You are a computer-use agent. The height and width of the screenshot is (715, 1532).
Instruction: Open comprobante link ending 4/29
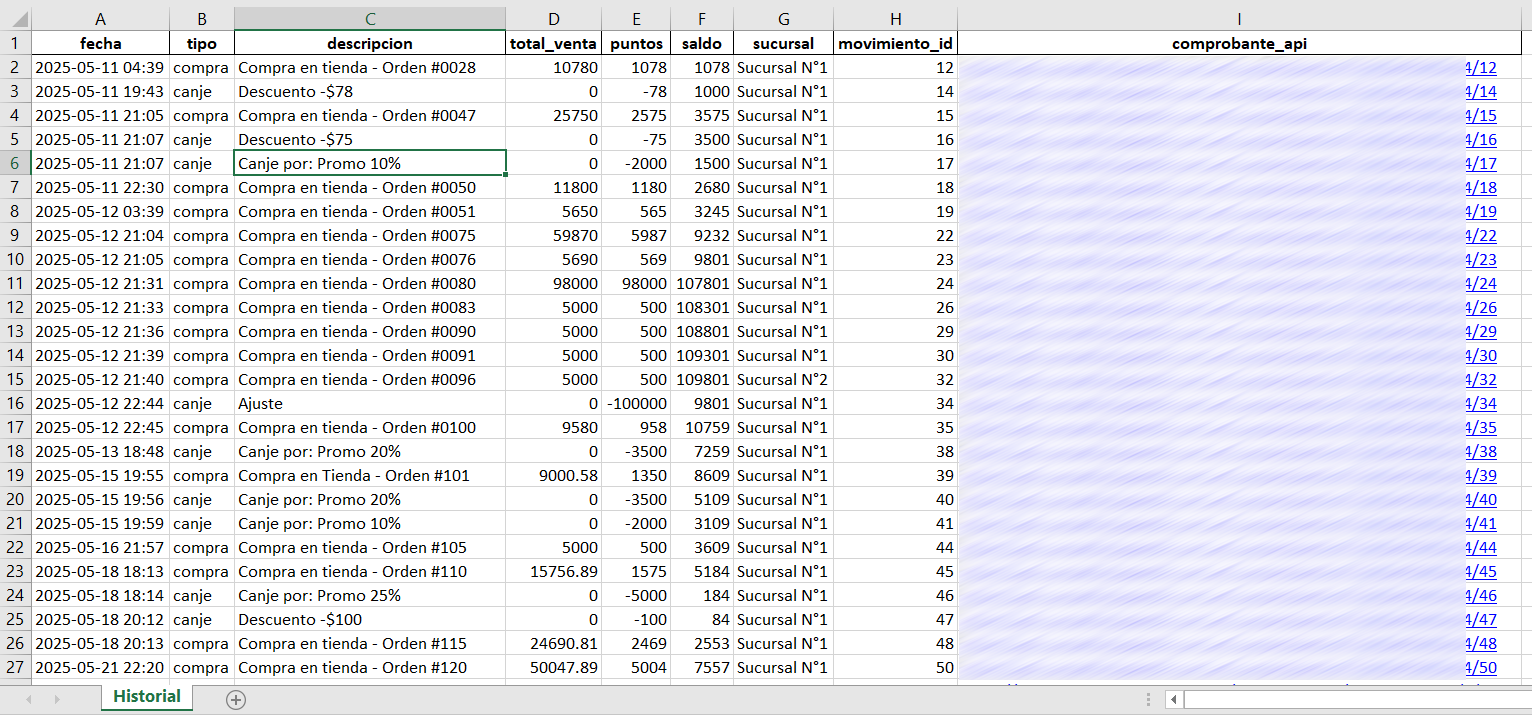1480,332
